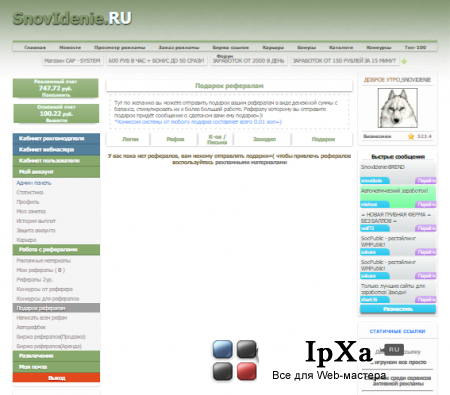The width and height of the screenshot is (450, 395).
Task: Click the SnovIdenie.RU site logo
Action: click(x=72, y=19)
